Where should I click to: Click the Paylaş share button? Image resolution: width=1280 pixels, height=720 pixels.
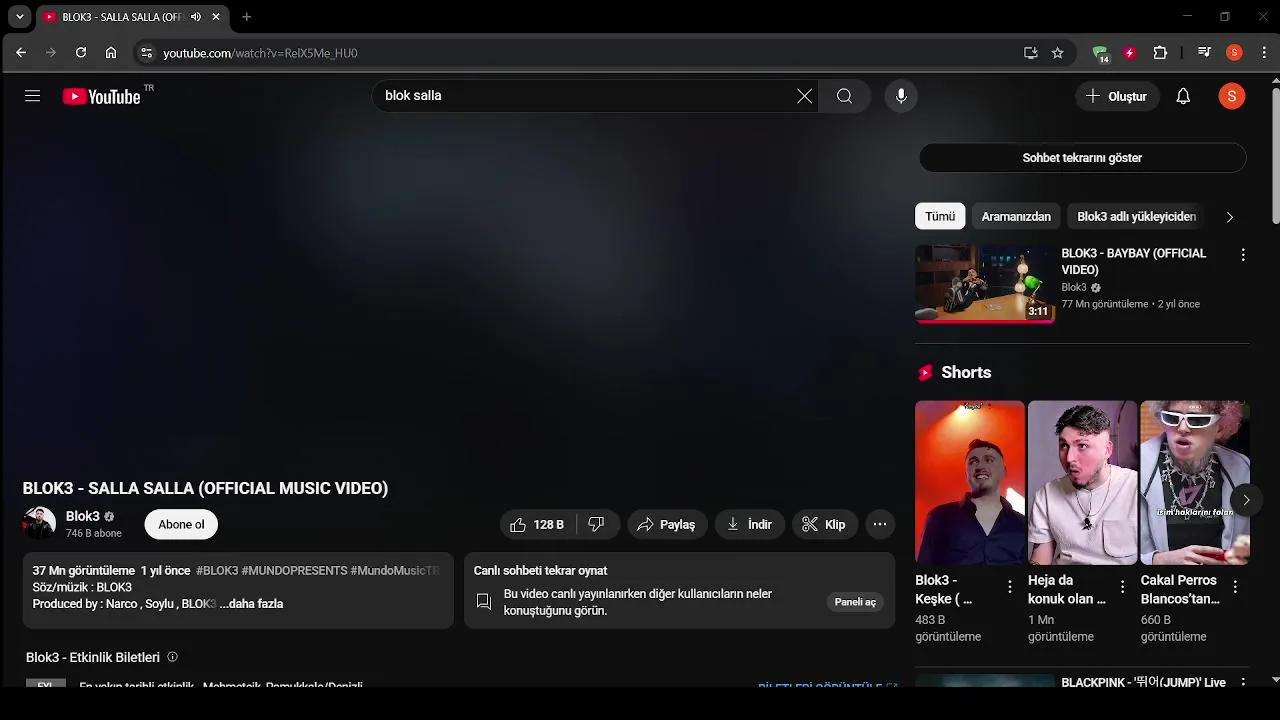click(666, 524)
